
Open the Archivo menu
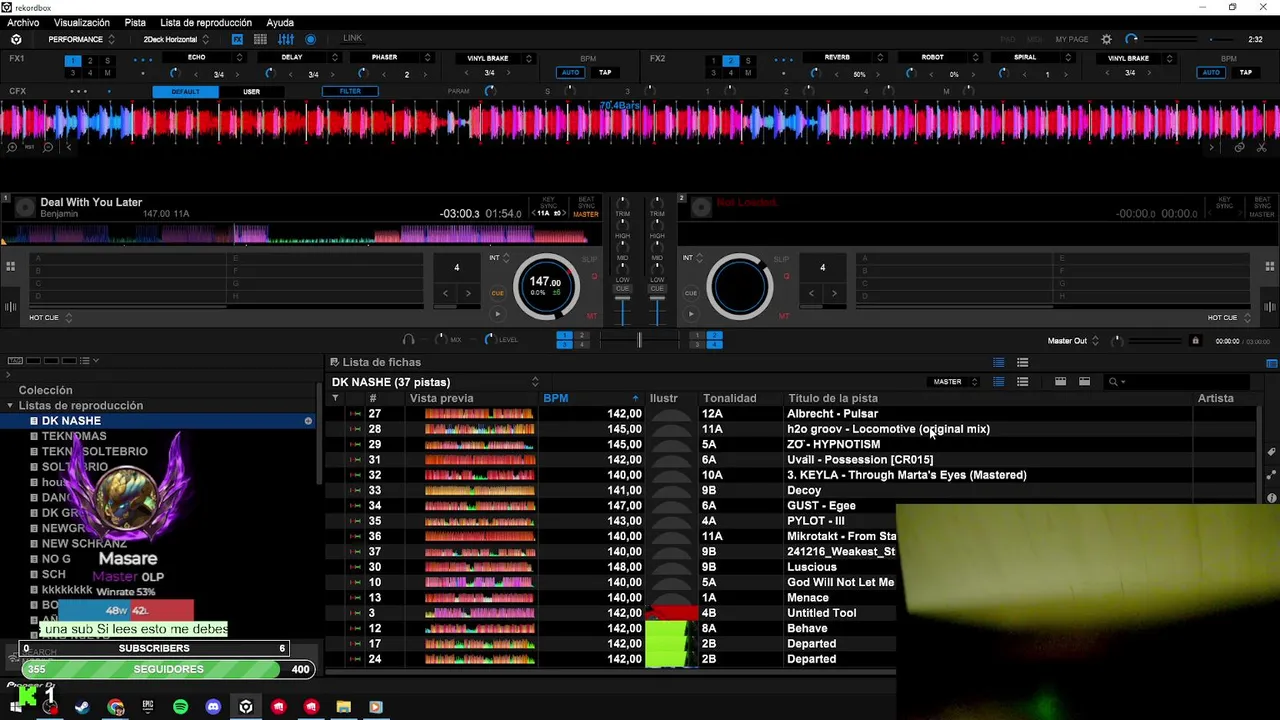(23, 22)
